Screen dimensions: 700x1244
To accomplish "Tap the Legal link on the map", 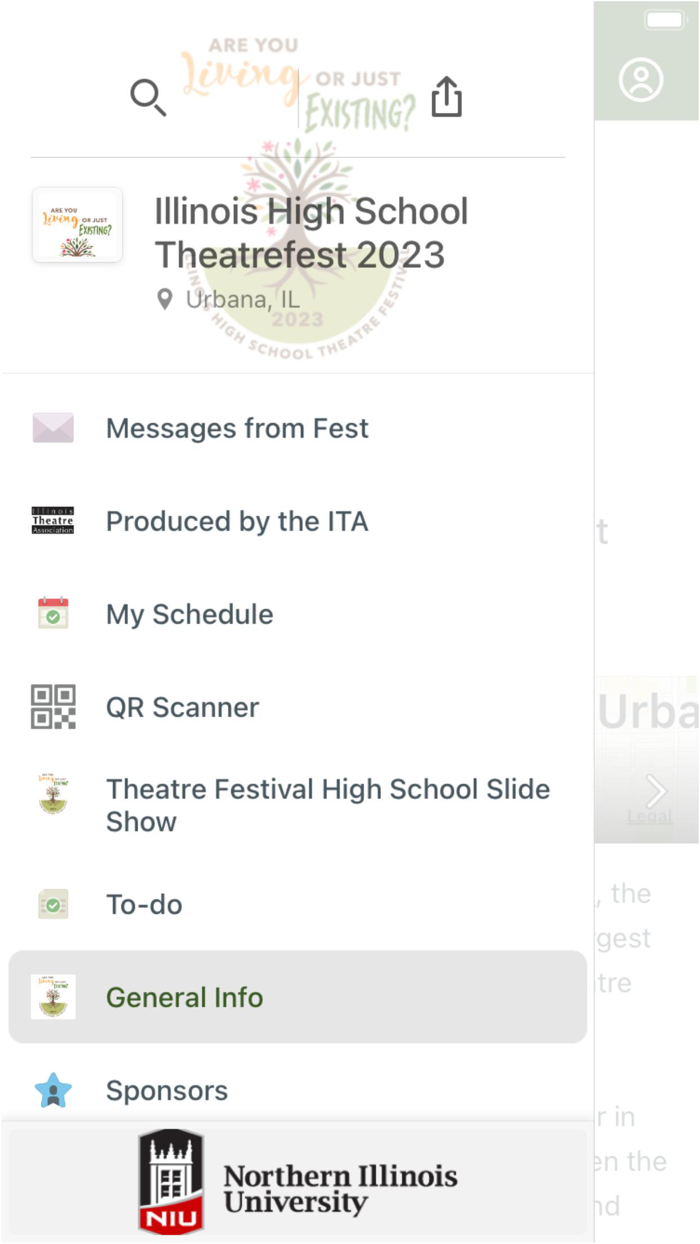I will click(x=649, y=816).
